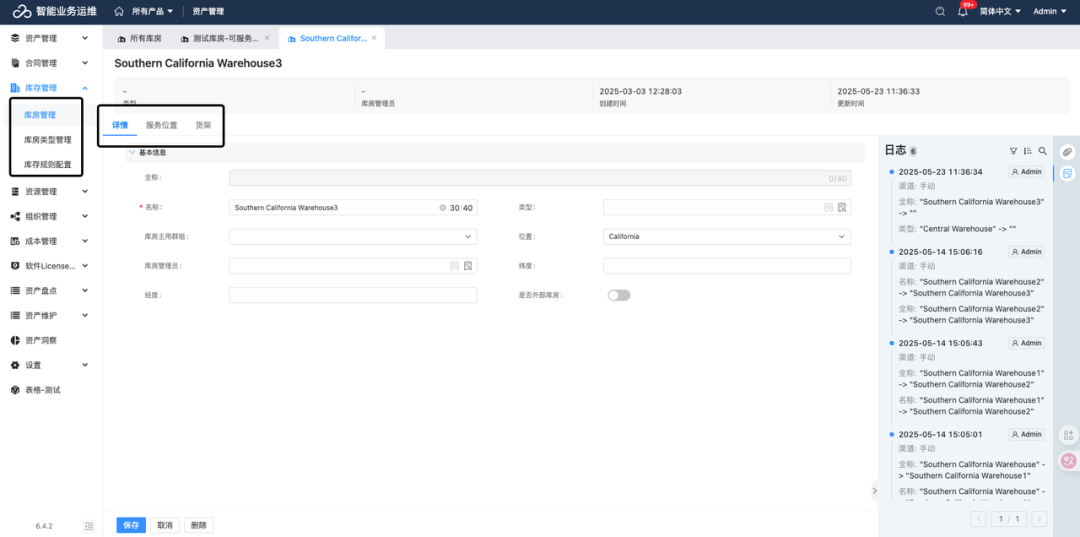Image resolution: width=1080 pixels, height=537 pixels.
Task: Click the home icon in top navigation
Action: pyautogui.click(x=119, y=12)
